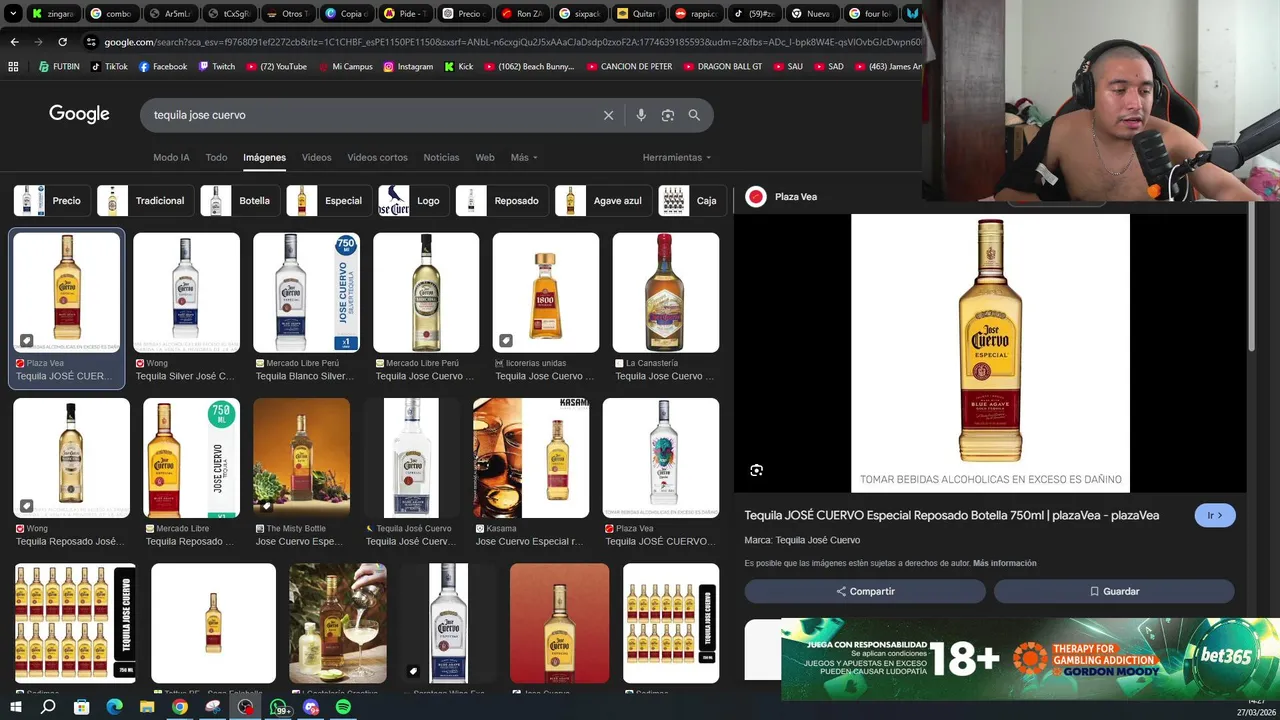
Task: Open the Twitch bookmark
Action: [217, 67]
